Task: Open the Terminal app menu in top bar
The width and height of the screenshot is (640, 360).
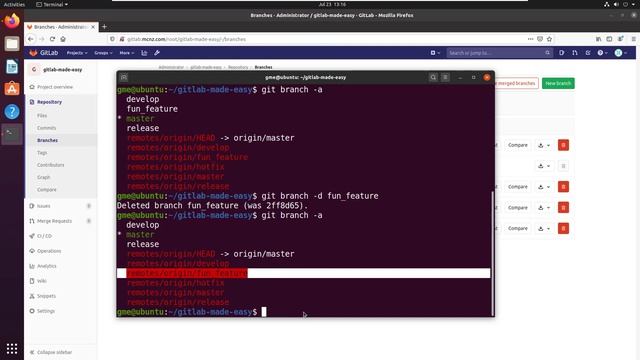Action: (52, 4)
